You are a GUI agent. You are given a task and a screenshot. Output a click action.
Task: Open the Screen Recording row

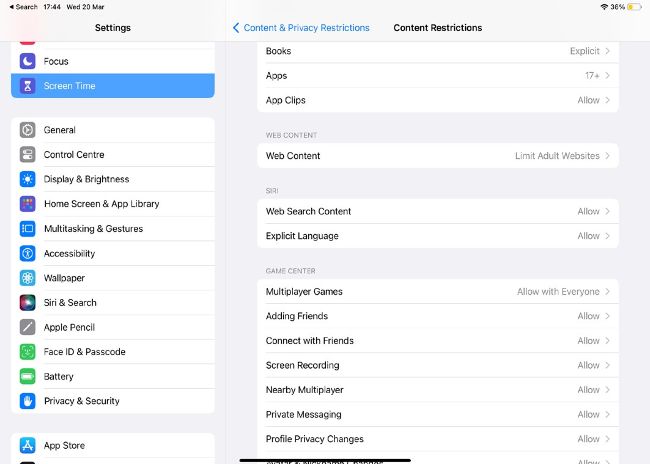pos(437,365)
